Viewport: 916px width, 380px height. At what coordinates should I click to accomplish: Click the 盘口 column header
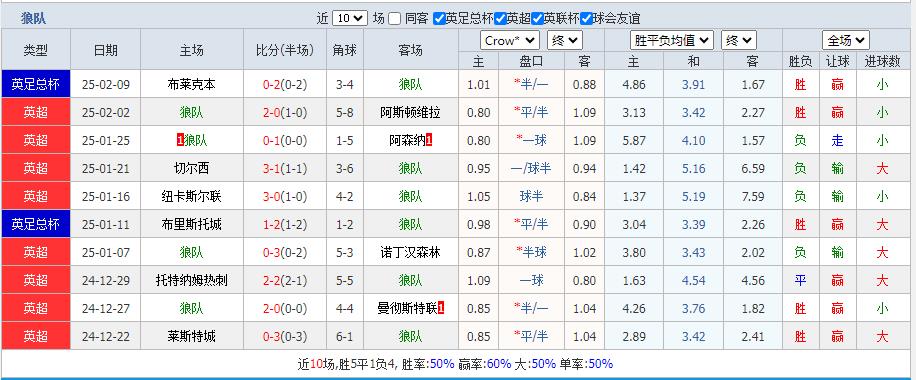pos(531,61)
